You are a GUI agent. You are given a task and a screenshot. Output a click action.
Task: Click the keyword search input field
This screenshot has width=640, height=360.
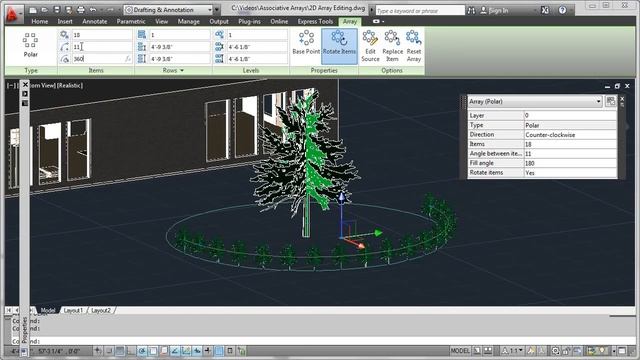click(x=420, y=11)
